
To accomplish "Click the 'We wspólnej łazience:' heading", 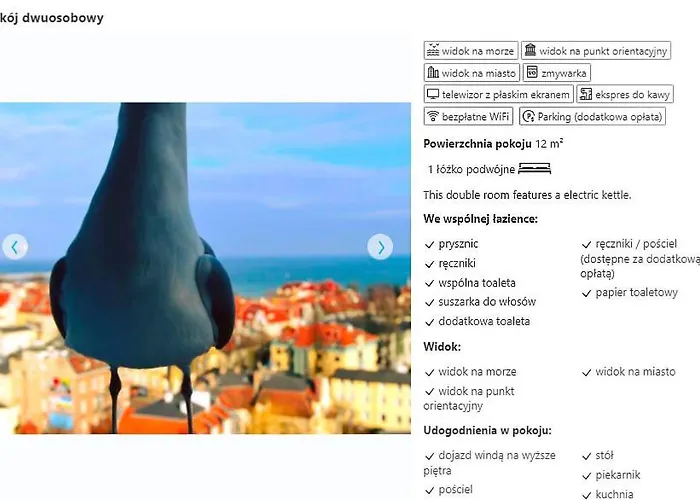I will point(480,219).
